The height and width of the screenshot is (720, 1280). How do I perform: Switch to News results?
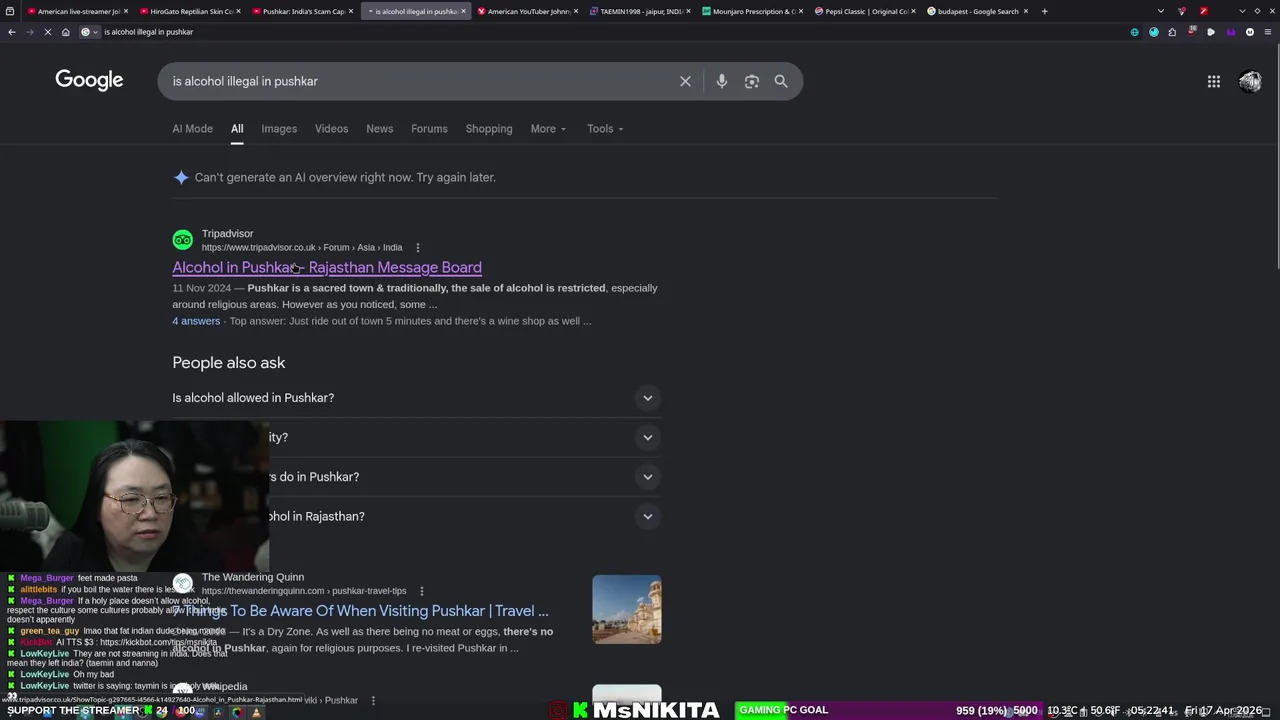pyautogui.click(x=379, y=129)
